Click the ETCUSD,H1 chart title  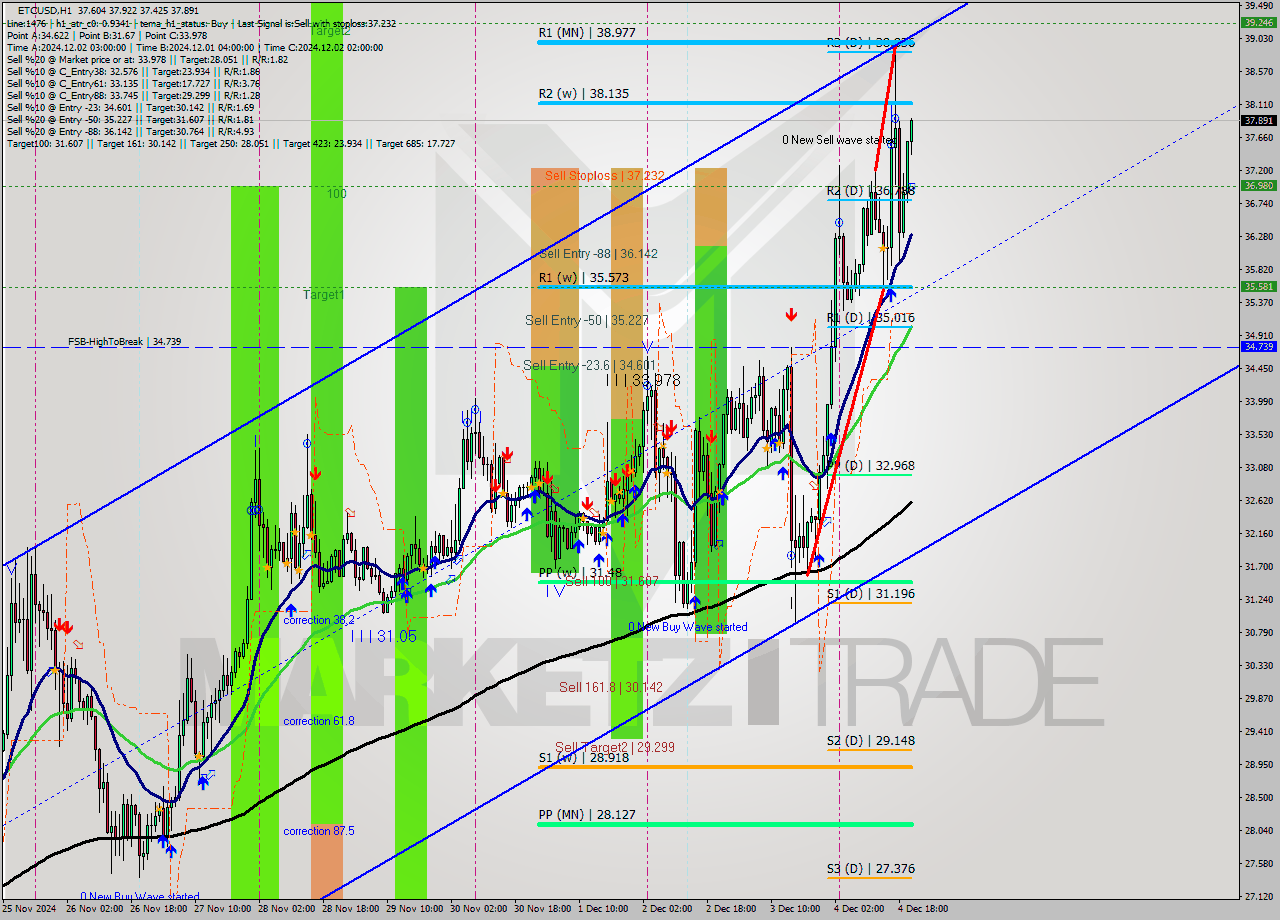[x=45, y=10]
